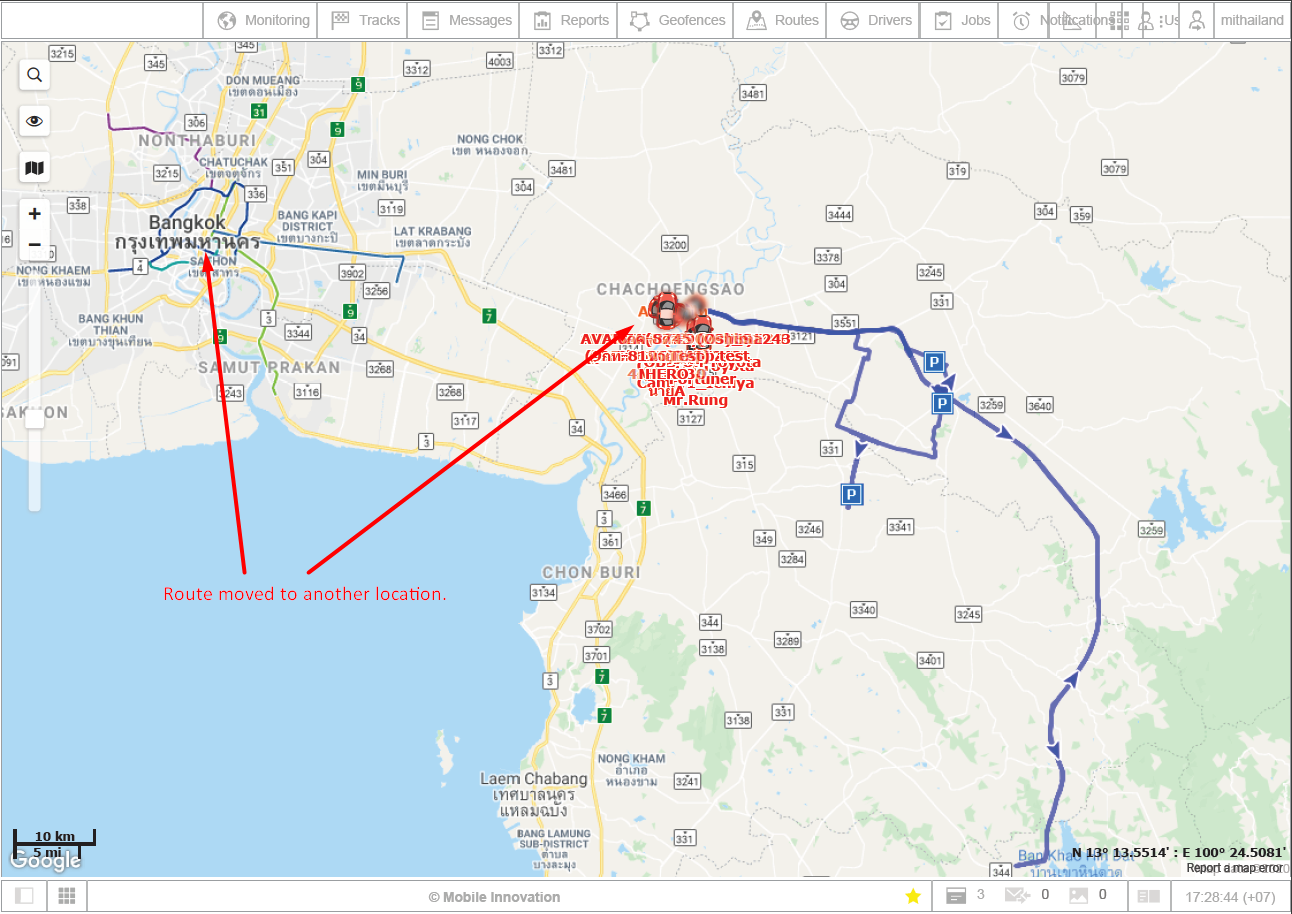Zoom in with the plus button

click(34, 214)
